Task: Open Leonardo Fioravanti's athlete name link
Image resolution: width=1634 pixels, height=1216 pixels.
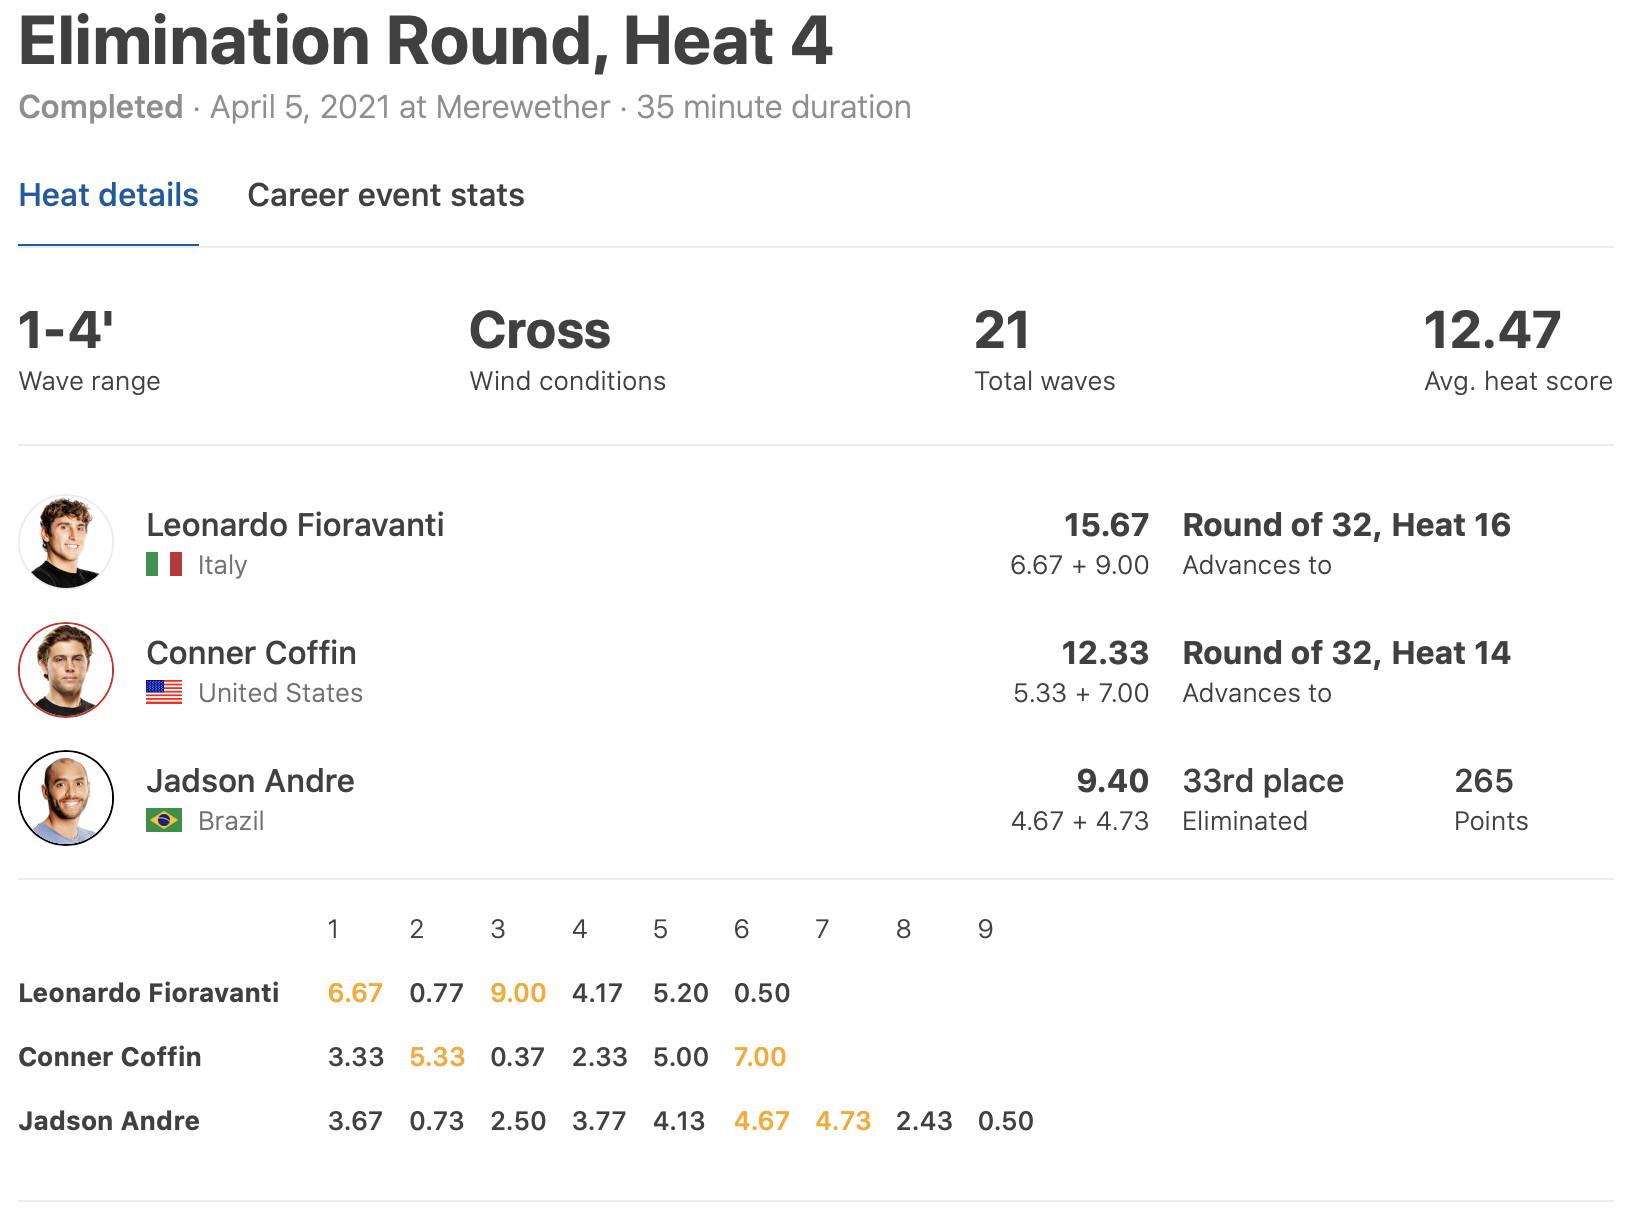Action: pyautogui.click(x=295, y=525)
